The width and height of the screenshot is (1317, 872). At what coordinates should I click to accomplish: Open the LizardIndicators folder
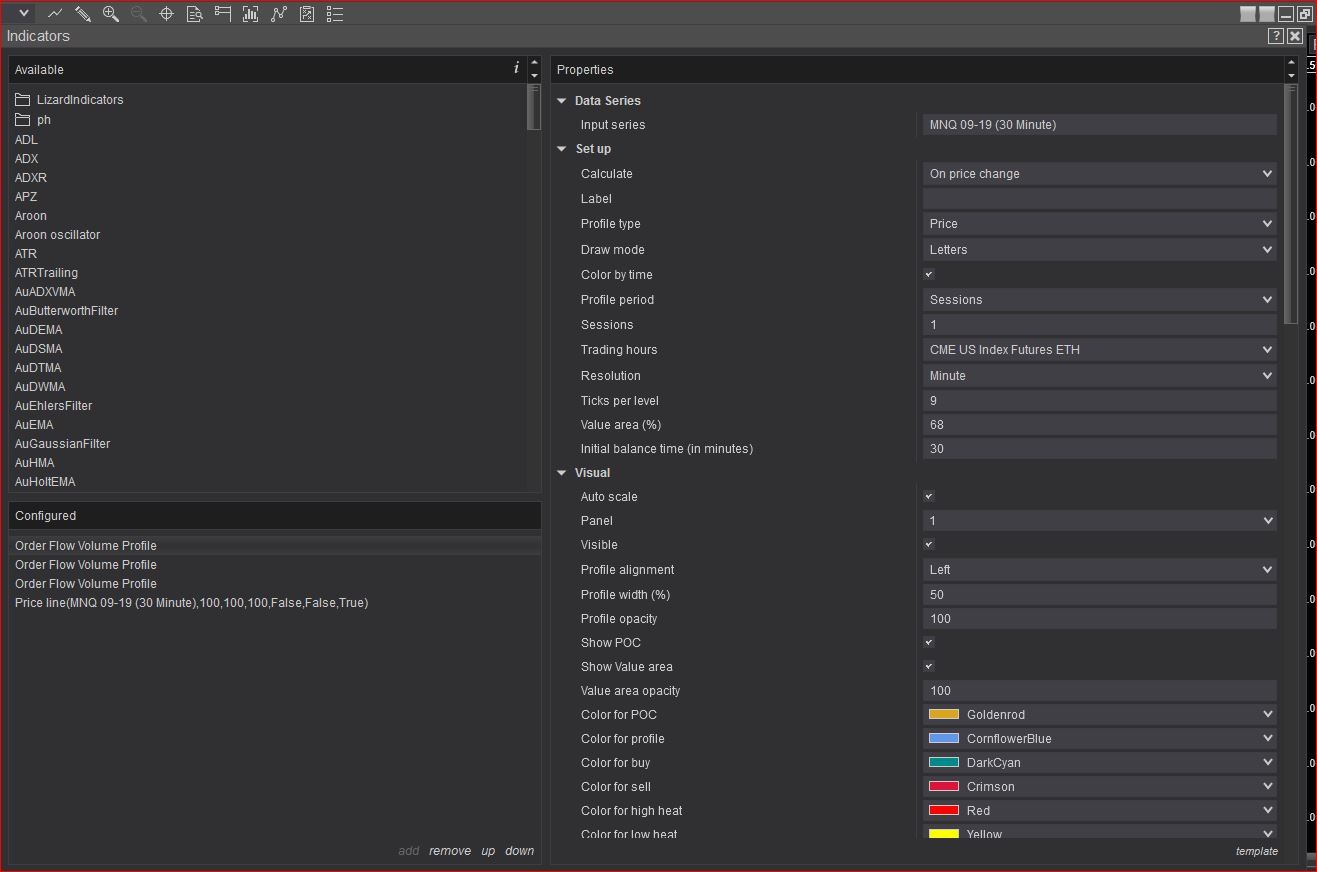tap(79, 100)
